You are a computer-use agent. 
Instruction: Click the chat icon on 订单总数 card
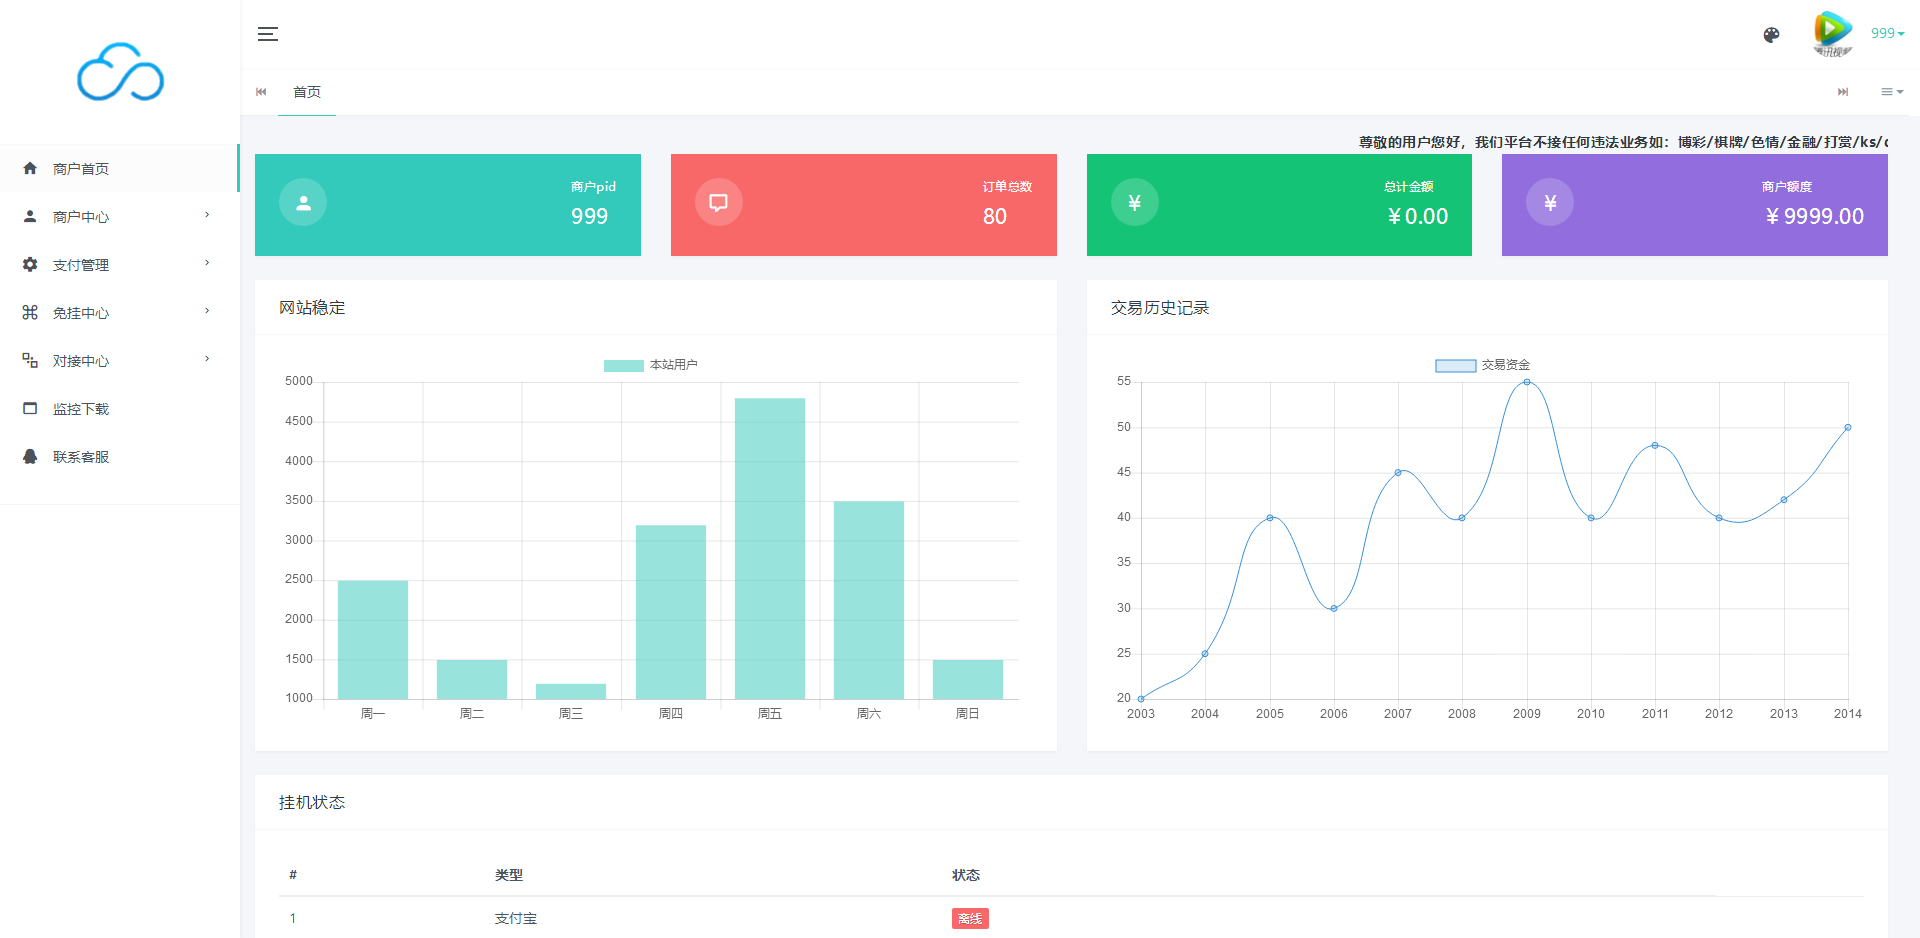click(x=718, y=203)
